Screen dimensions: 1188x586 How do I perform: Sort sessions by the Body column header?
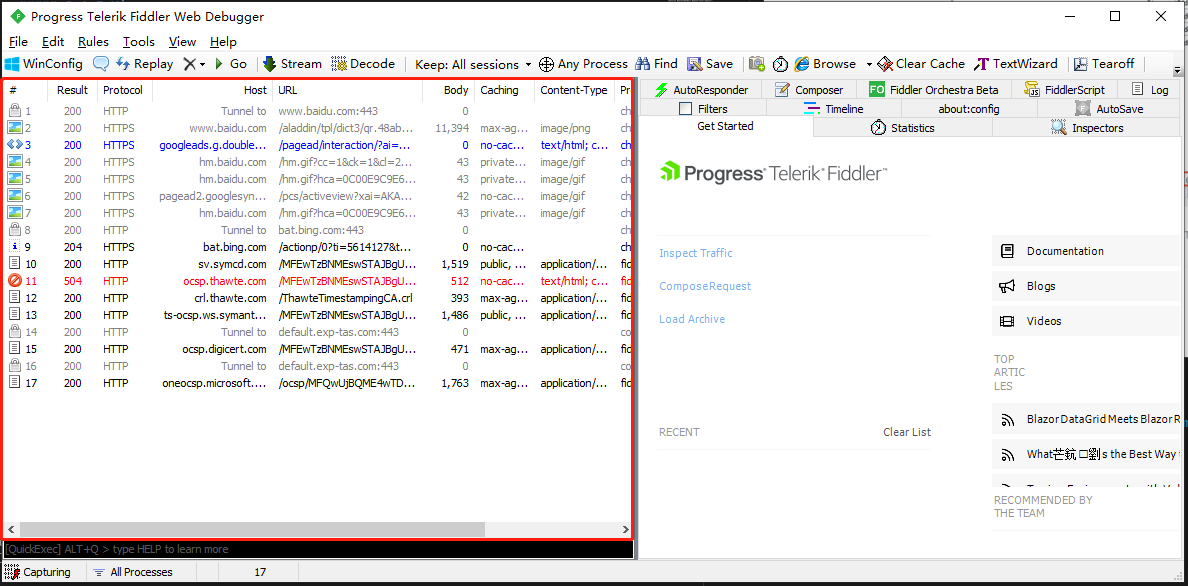tap(449, 90)
